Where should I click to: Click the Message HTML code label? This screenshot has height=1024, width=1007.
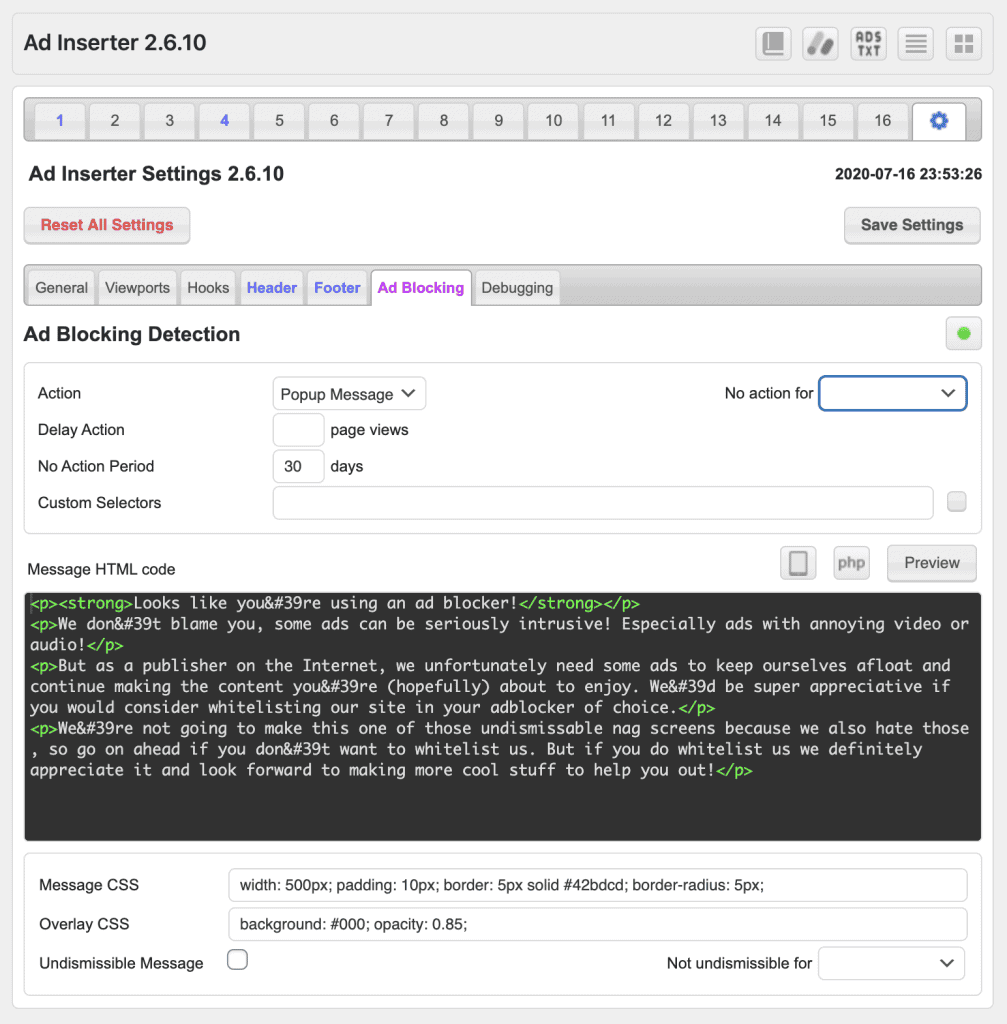pos(101,569)
